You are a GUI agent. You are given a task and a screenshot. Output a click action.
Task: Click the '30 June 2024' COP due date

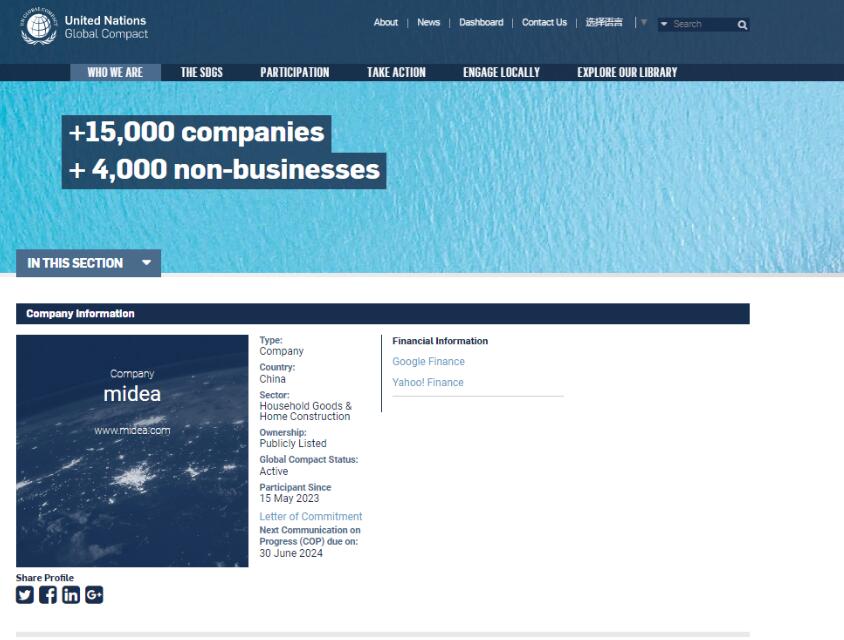click(291, 553)
